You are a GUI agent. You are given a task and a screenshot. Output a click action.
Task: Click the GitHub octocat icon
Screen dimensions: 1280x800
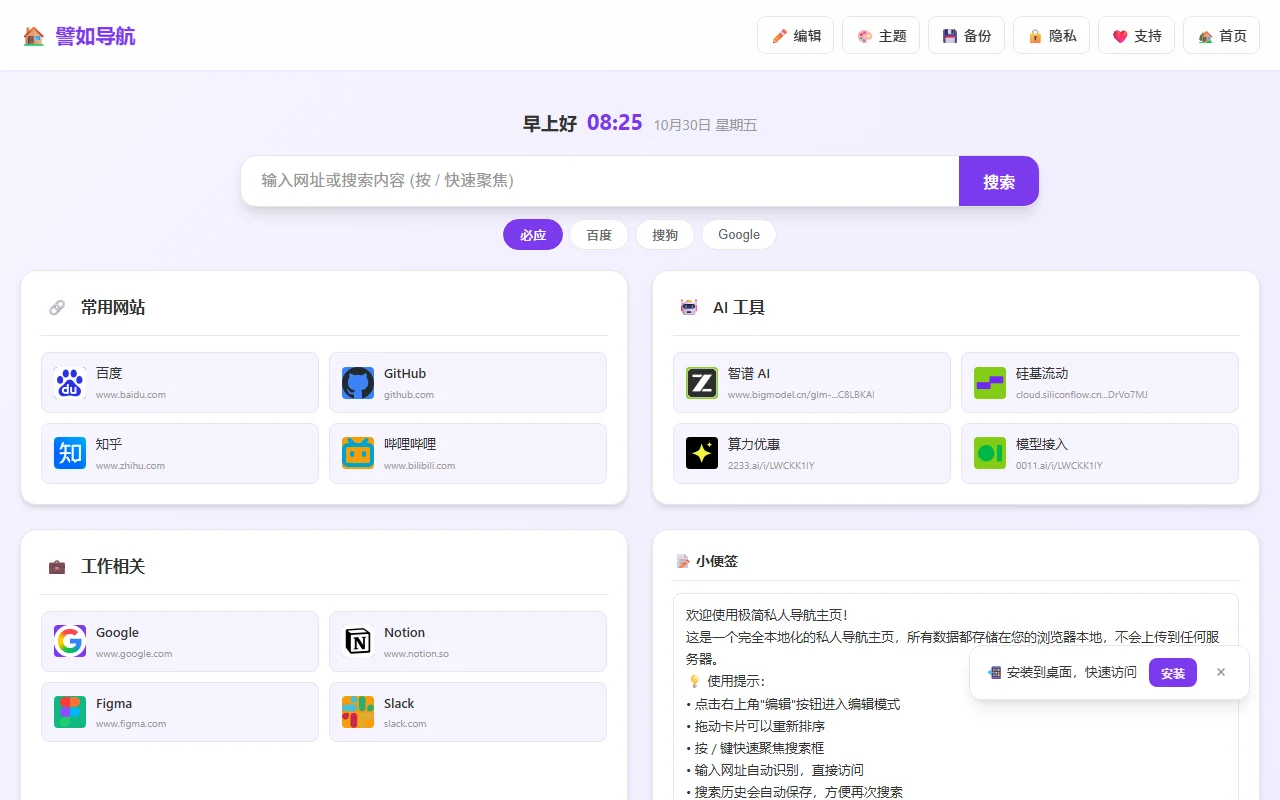[358, 382]
